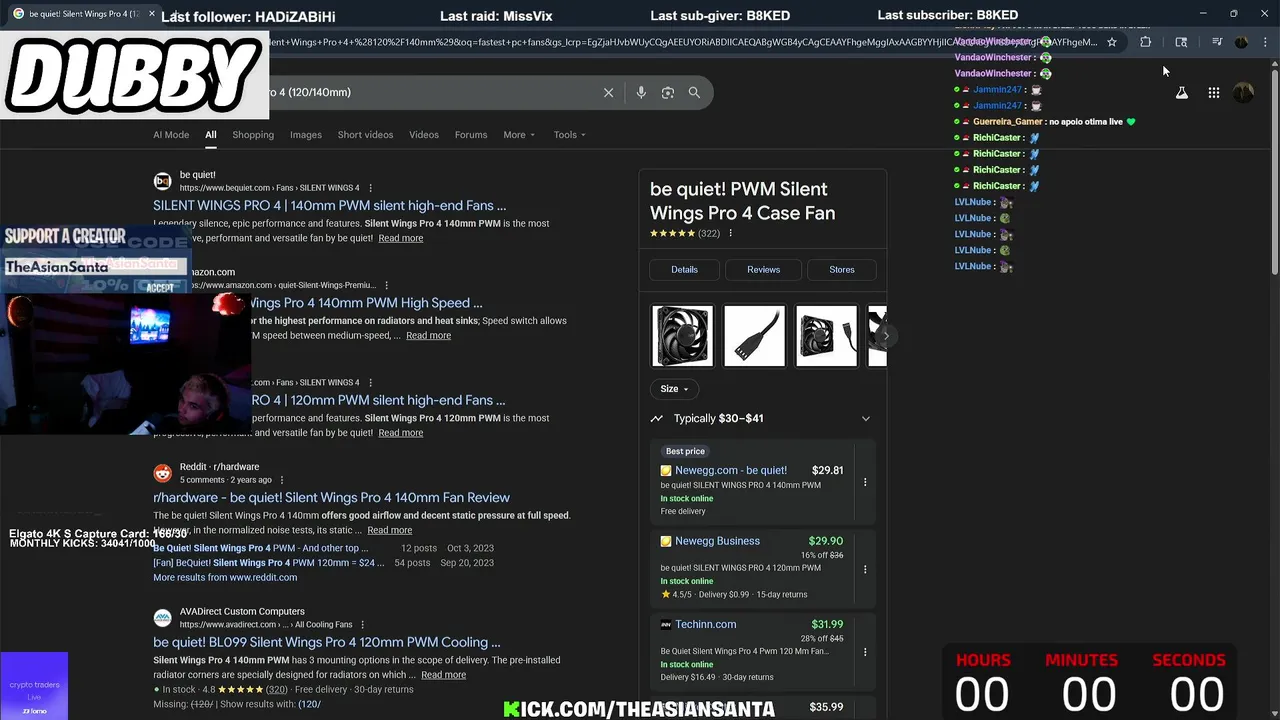Open search by image camera icon
Screen dimensions: 1280x720
tap(668, 92)
